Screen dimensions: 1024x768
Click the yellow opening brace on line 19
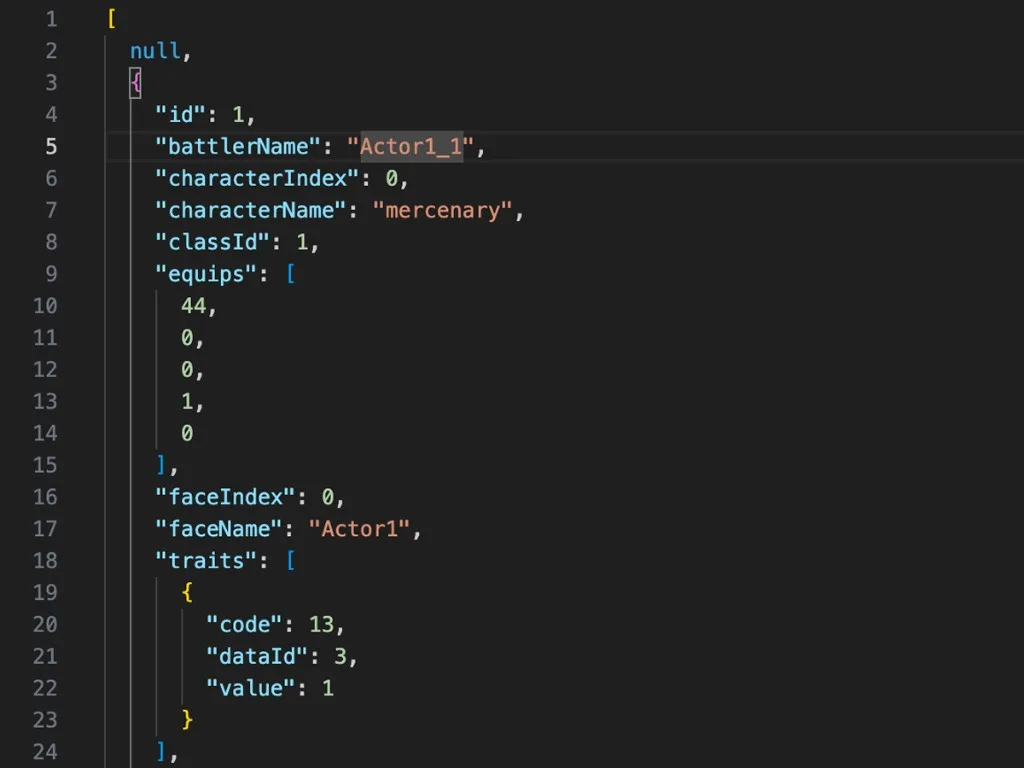(x=187, y=593)
